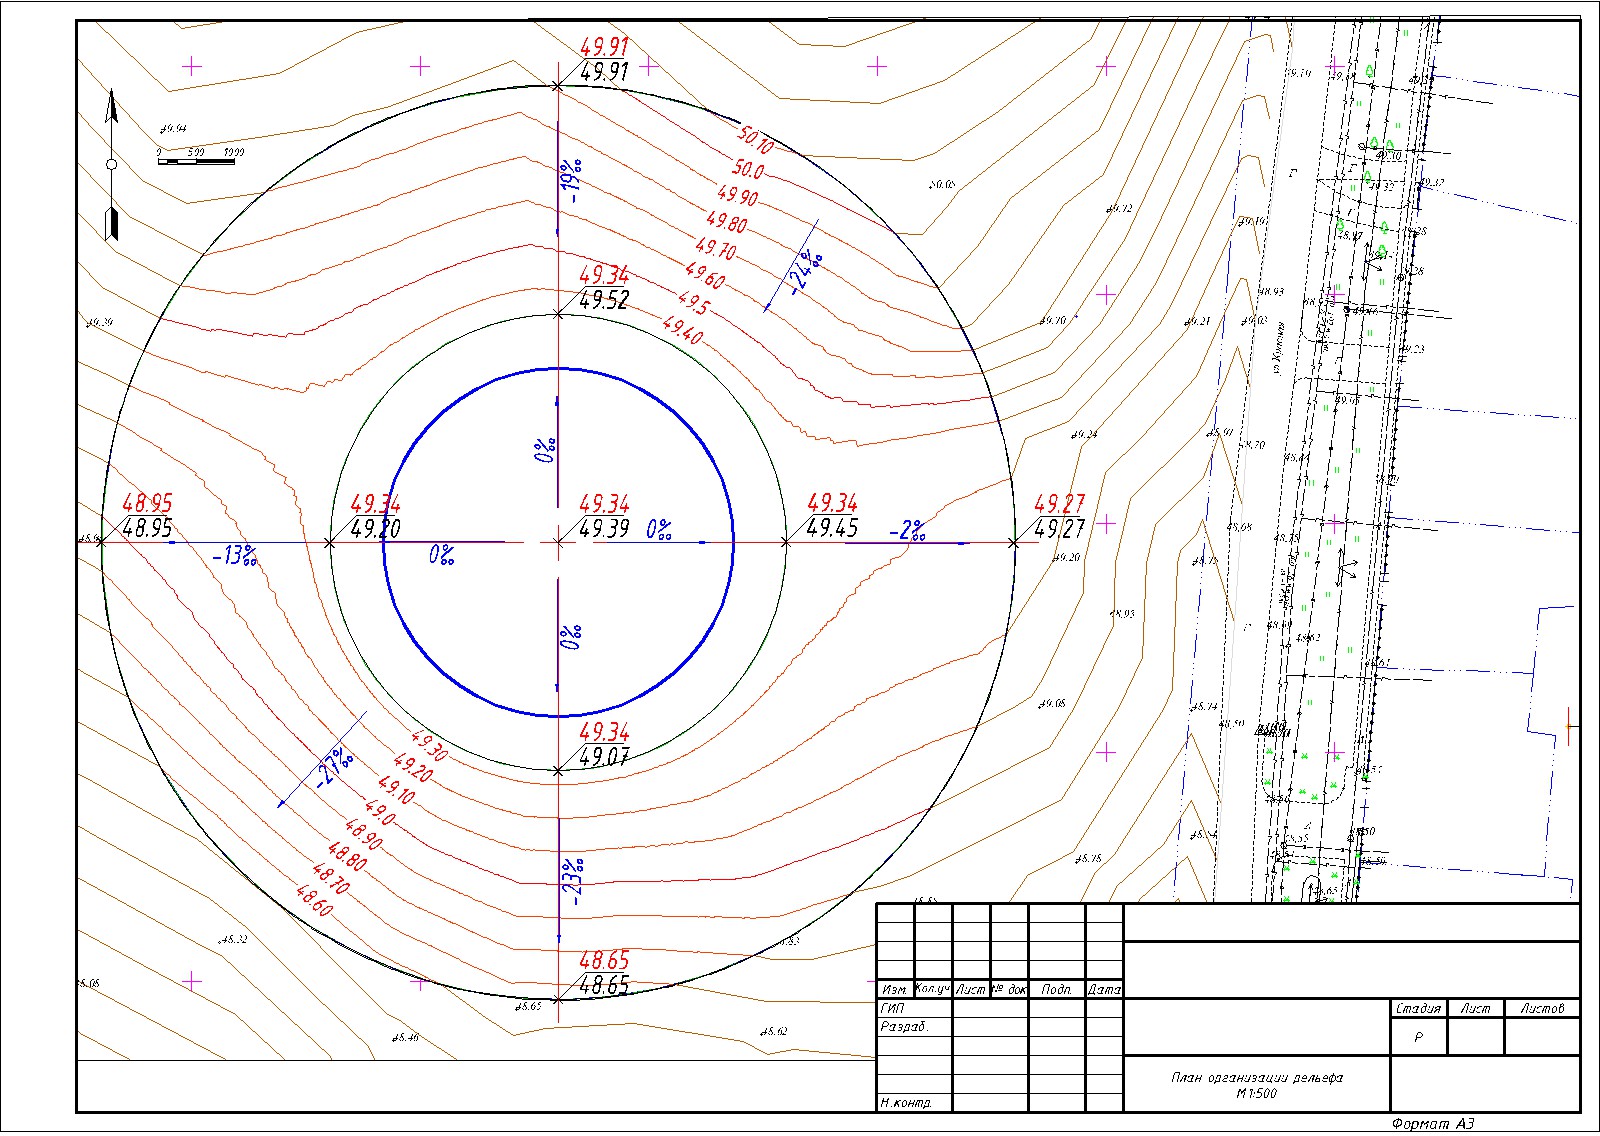
Task: Select the 48.90 contour label
Action: pyautogui.click(x=363, y=836)
